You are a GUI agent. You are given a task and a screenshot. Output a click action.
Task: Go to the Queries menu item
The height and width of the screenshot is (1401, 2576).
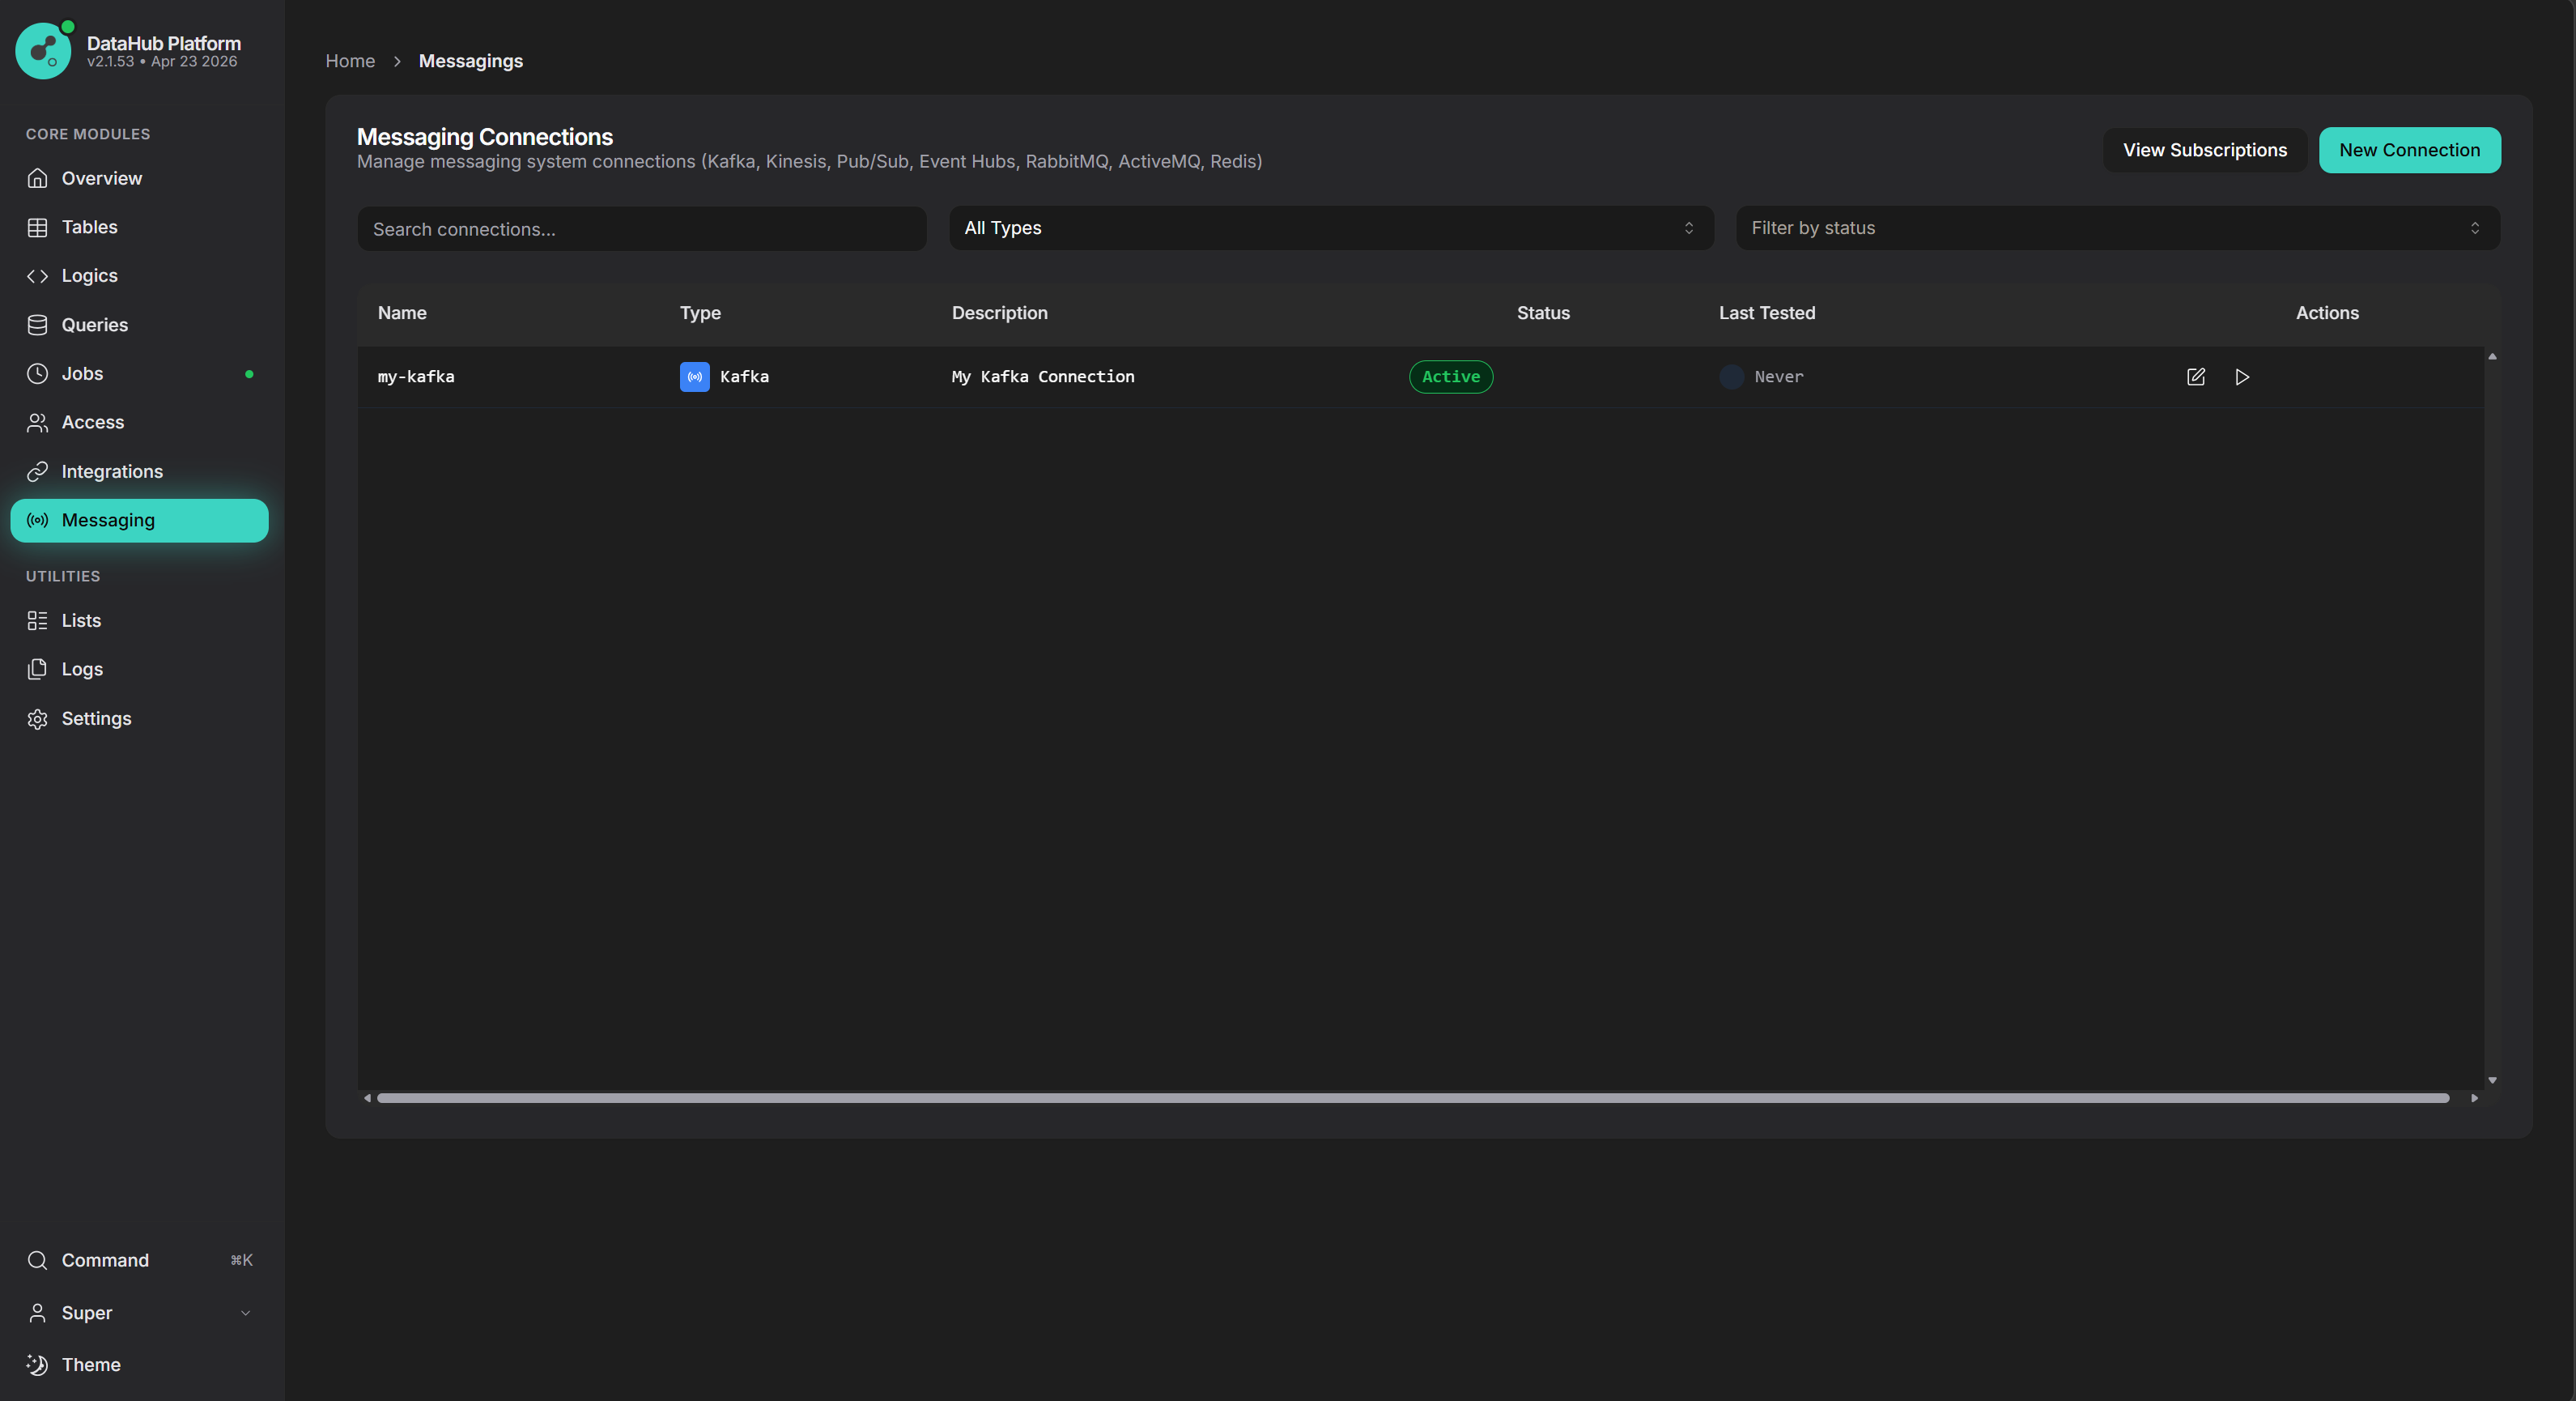pos(139,325)
